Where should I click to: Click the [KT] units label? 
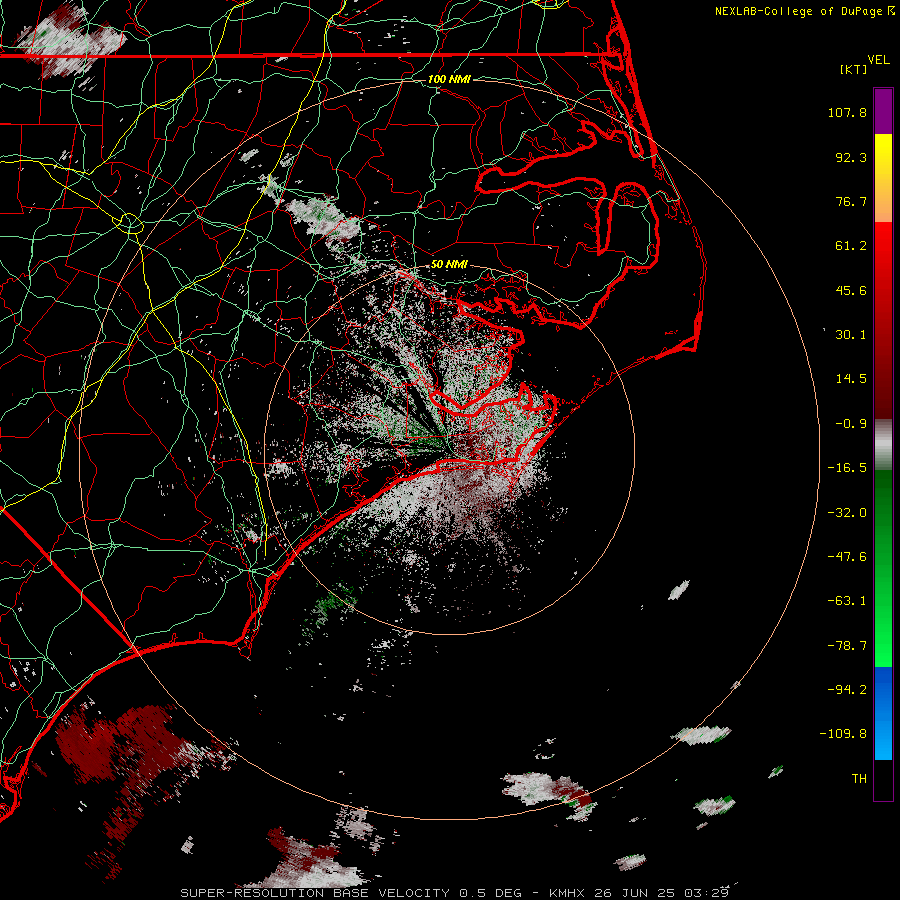pos(853,69)
